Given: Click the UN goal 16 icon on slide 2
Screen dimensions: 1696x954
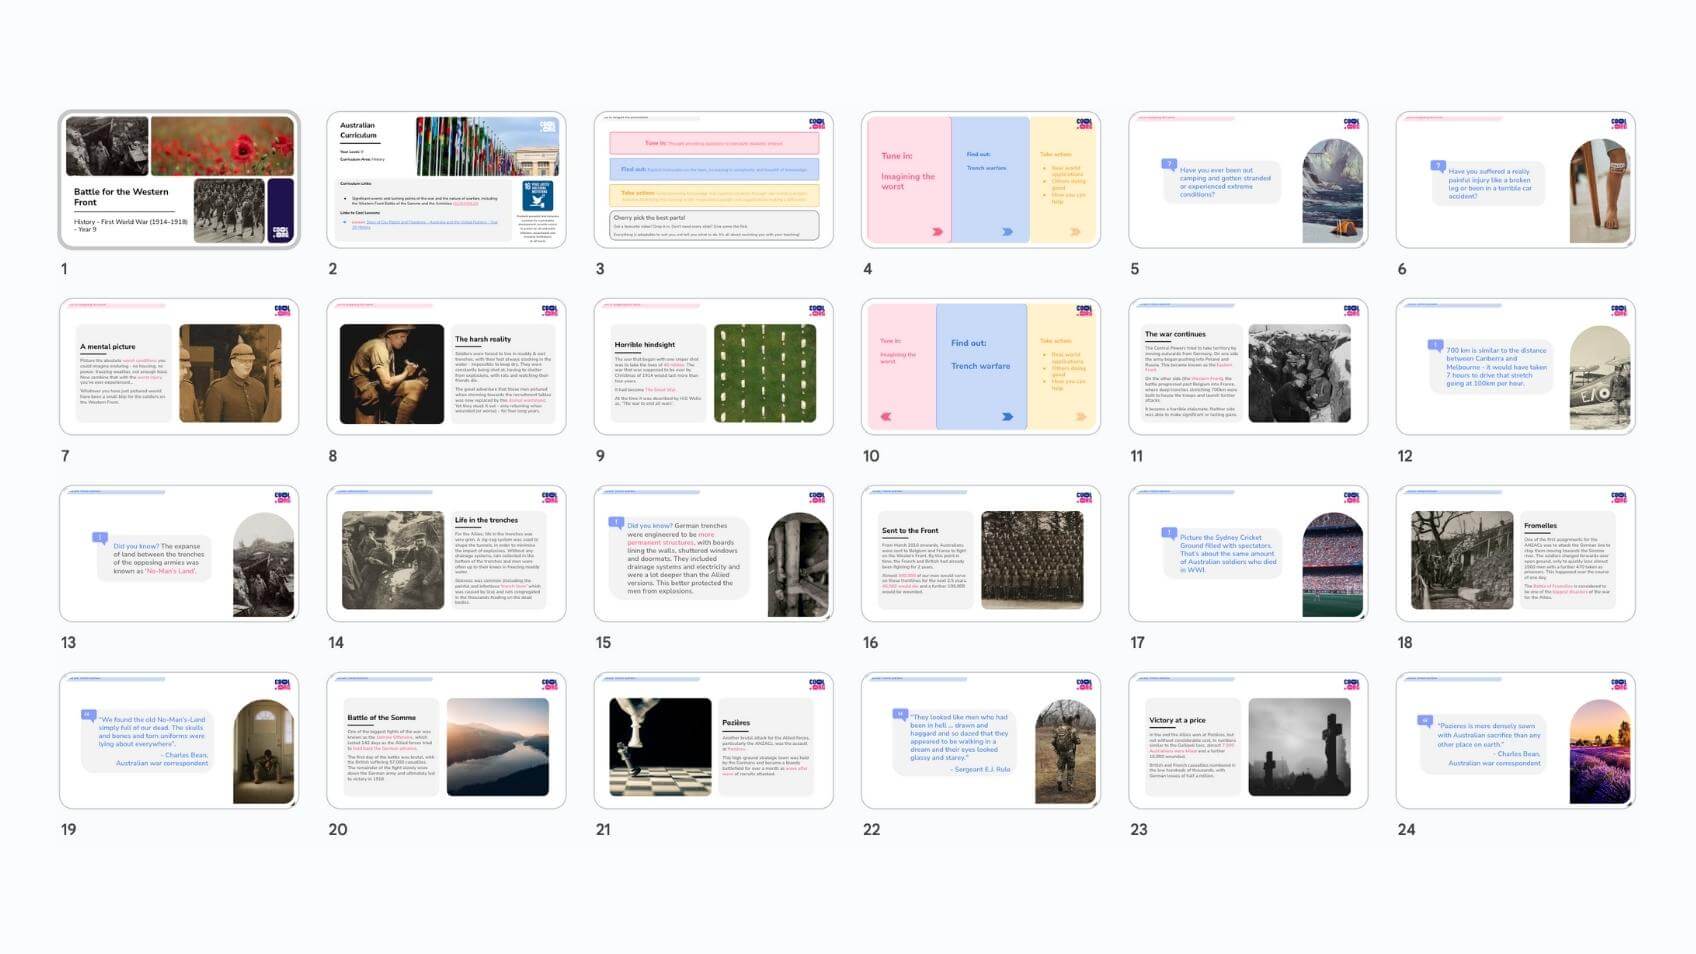Looking at the screenshot, I should [x=537, y=195].
